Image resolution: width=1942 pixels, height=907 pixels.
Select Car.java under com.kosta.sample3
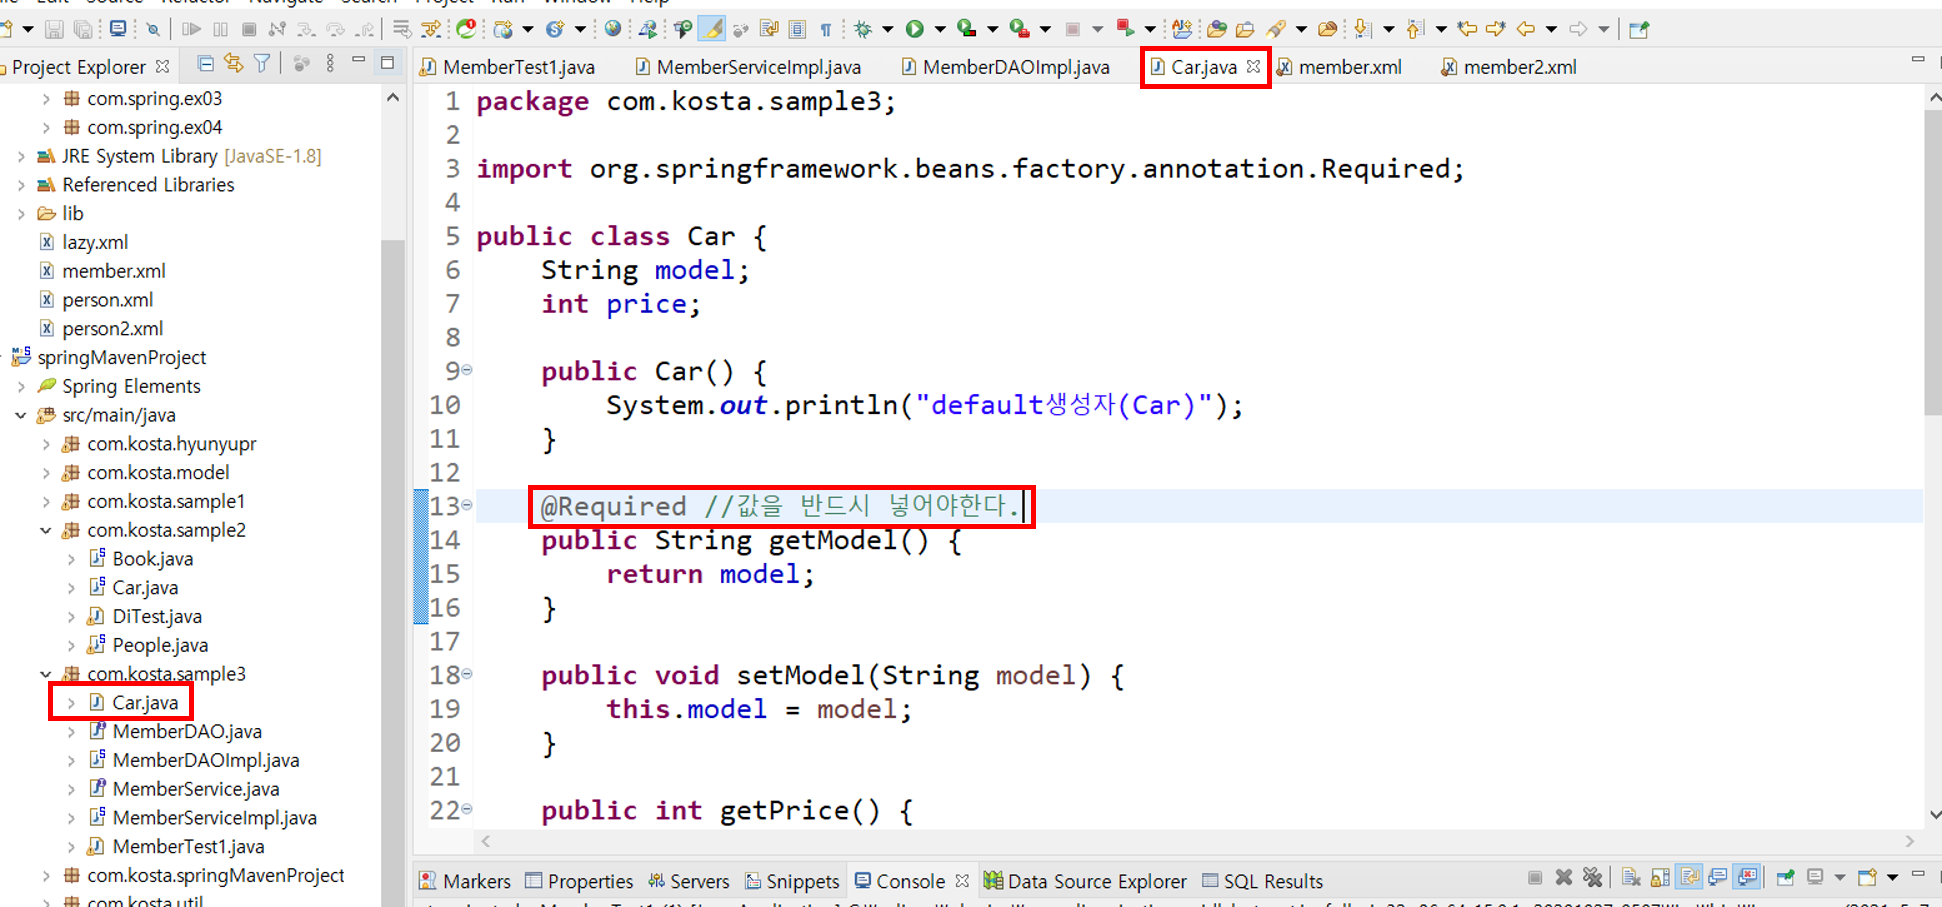pyautogui.click(x=145, y=702)
